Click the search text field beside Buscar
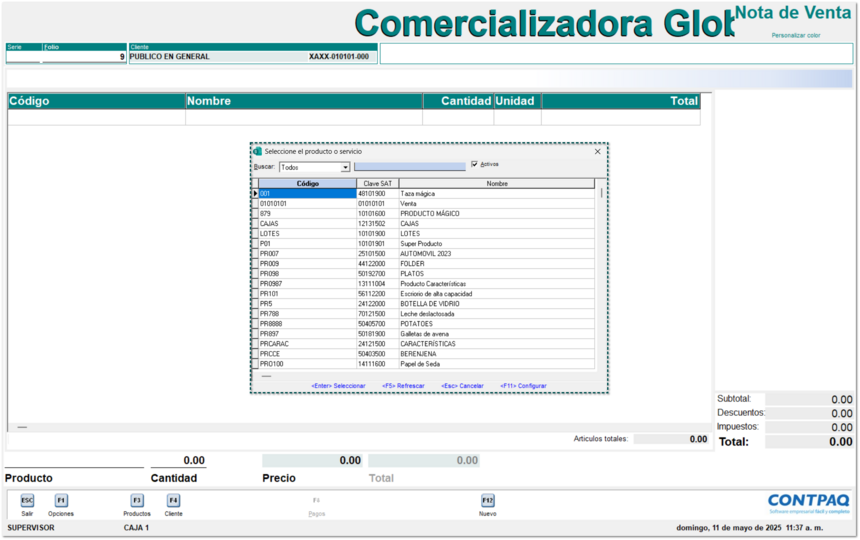 pyautogui.click(x=409, y=168)
